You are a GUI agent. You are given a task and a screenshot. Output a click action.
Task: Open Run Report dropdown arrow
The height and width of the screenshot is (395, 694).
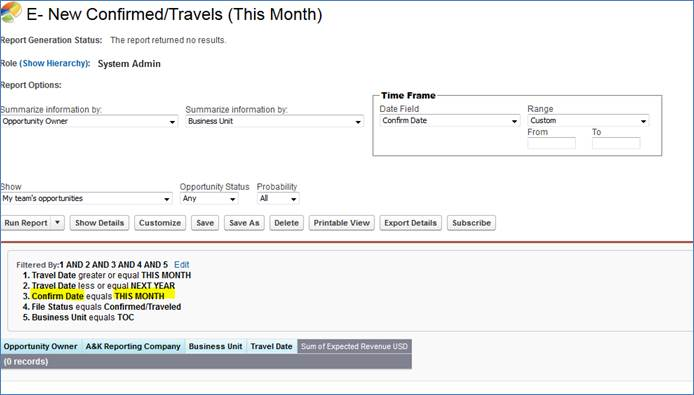coord(58,223)
